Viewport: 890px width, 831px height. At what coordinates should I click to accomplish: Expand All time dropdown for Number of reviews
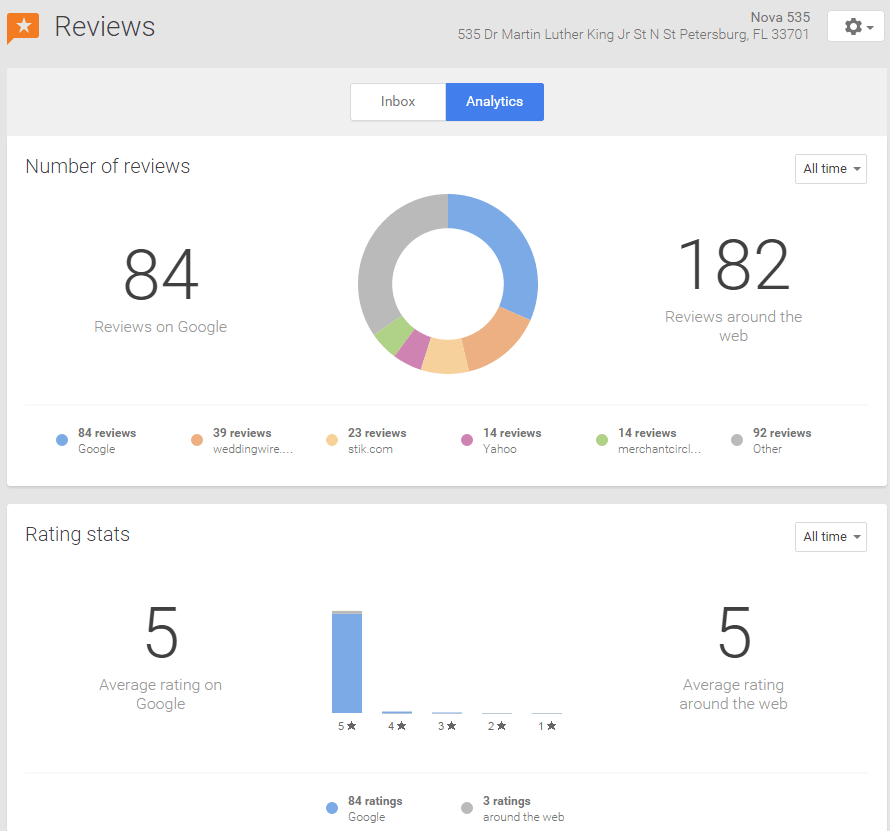(x=830, y=169)
